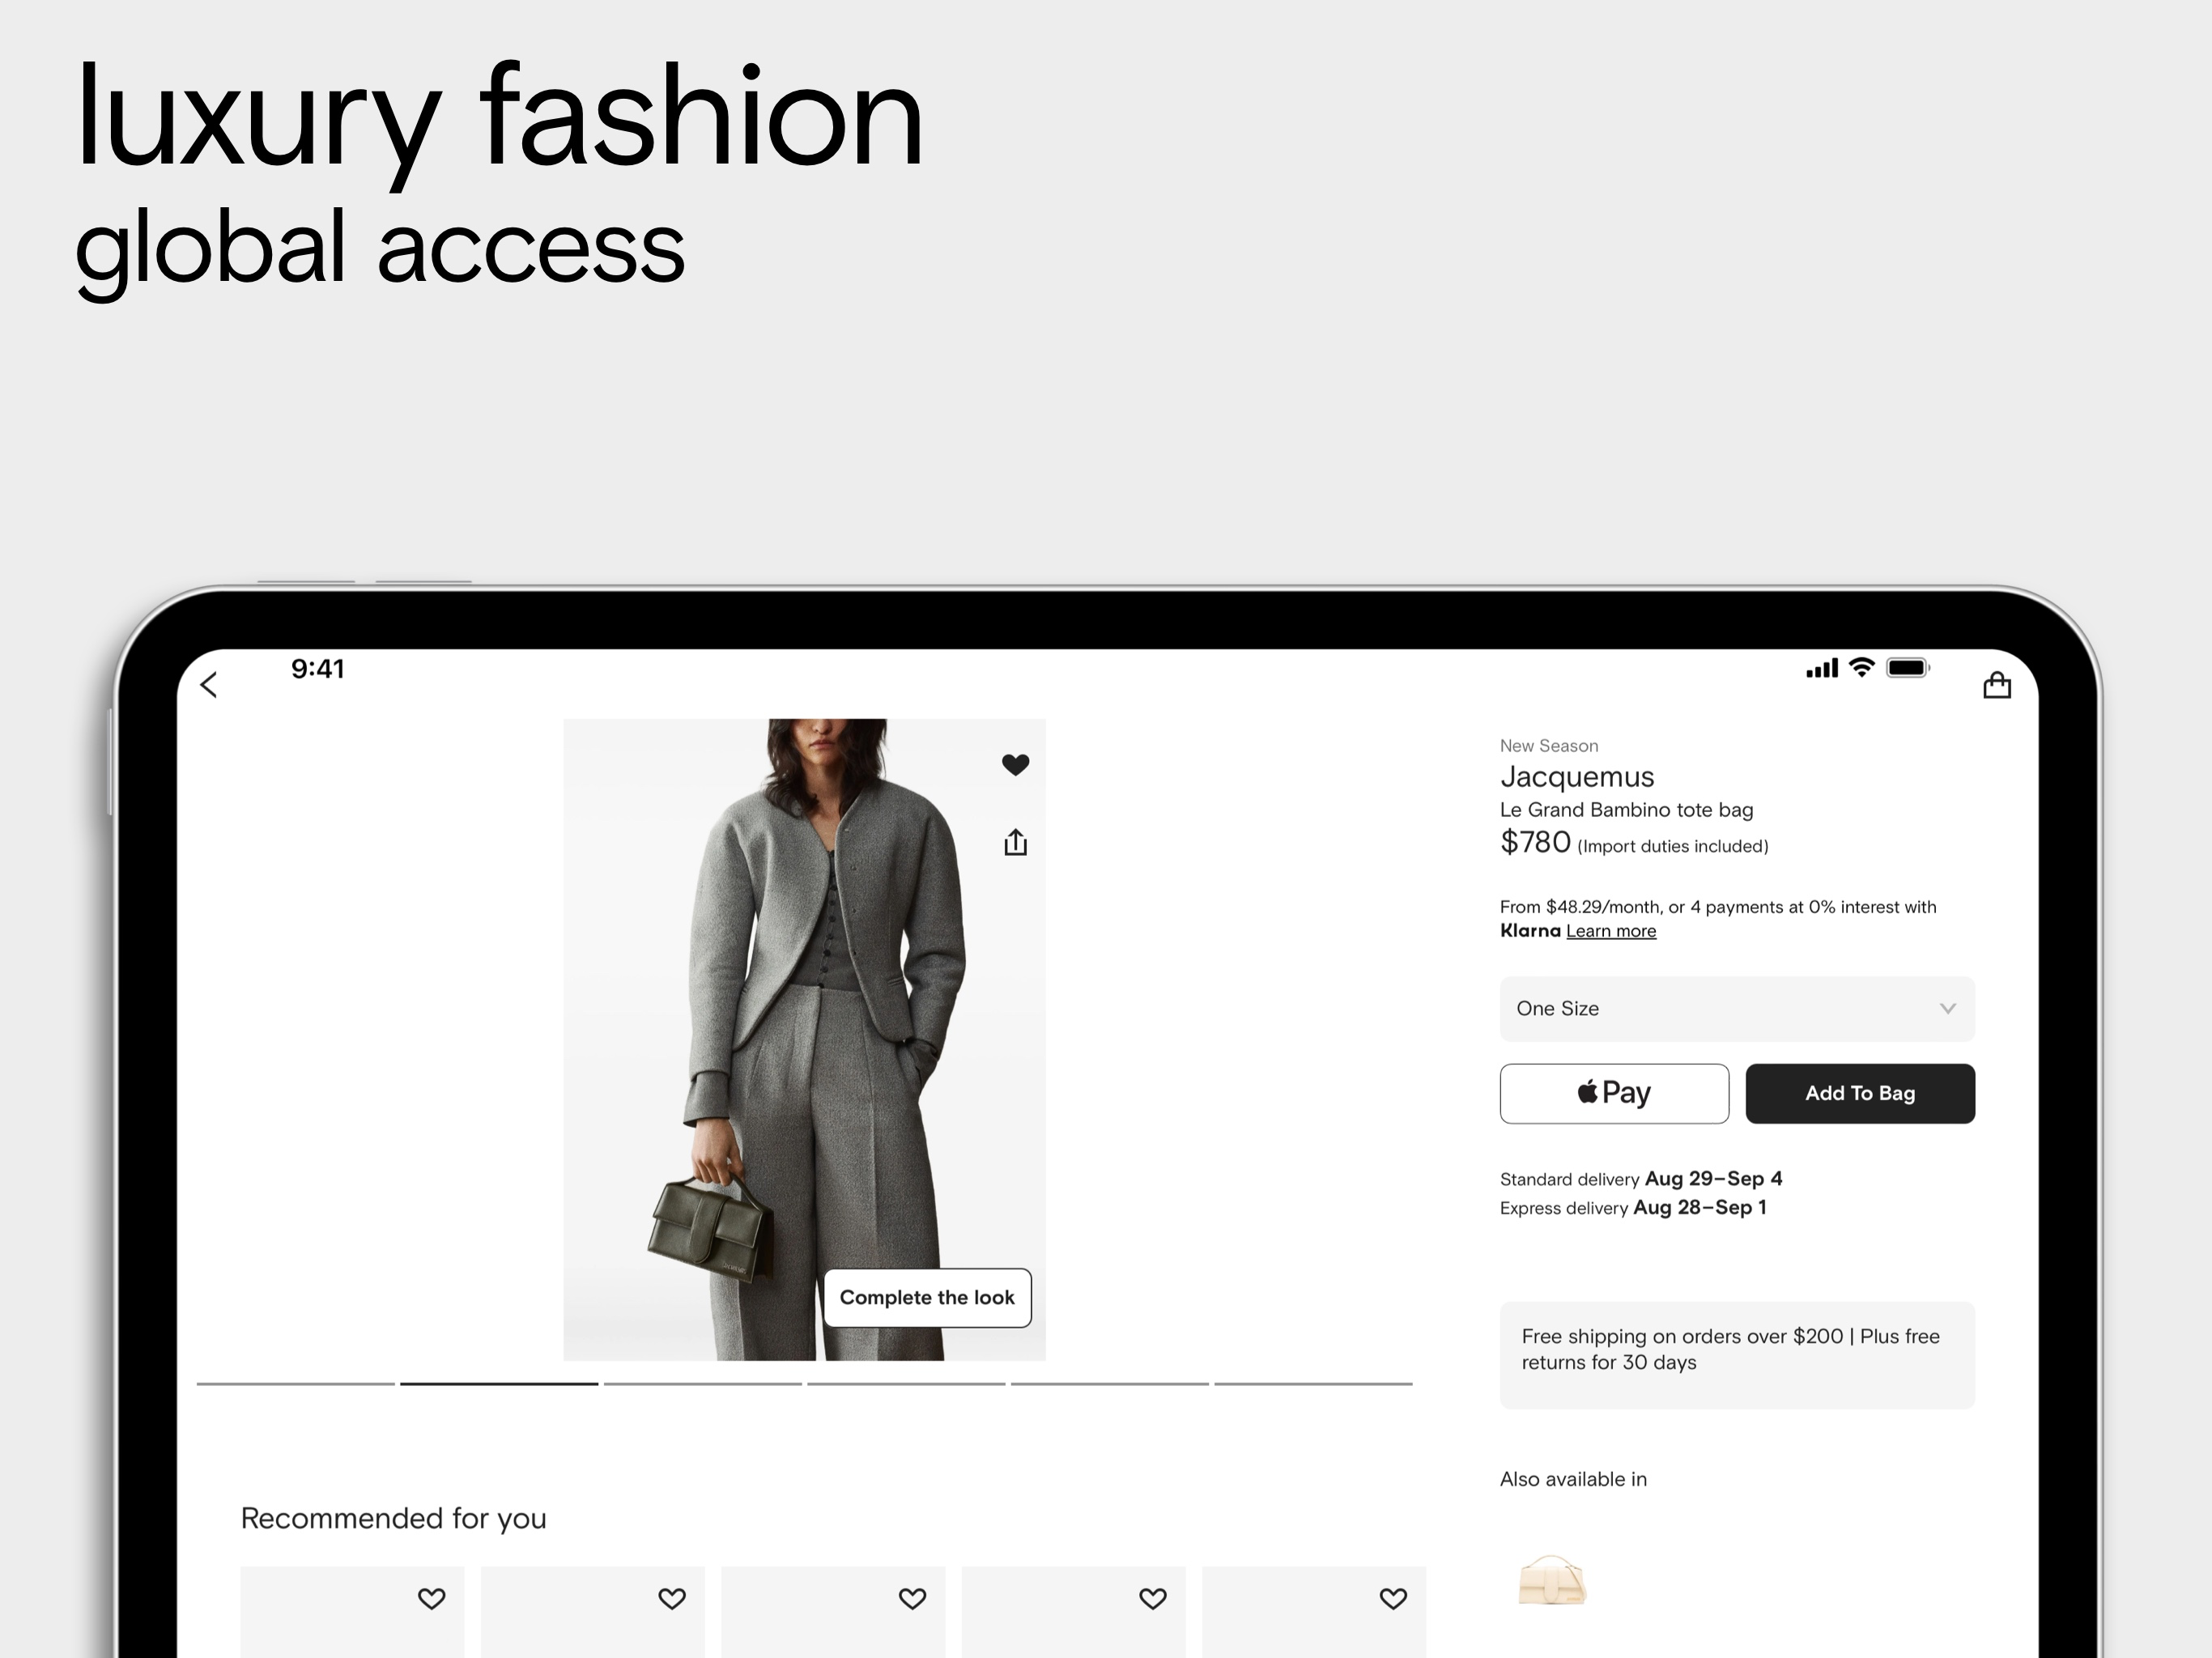This screenshot has height=1658, width=2212.
Task: Open the One Size dropdown
Action: click(1737, 1009)
